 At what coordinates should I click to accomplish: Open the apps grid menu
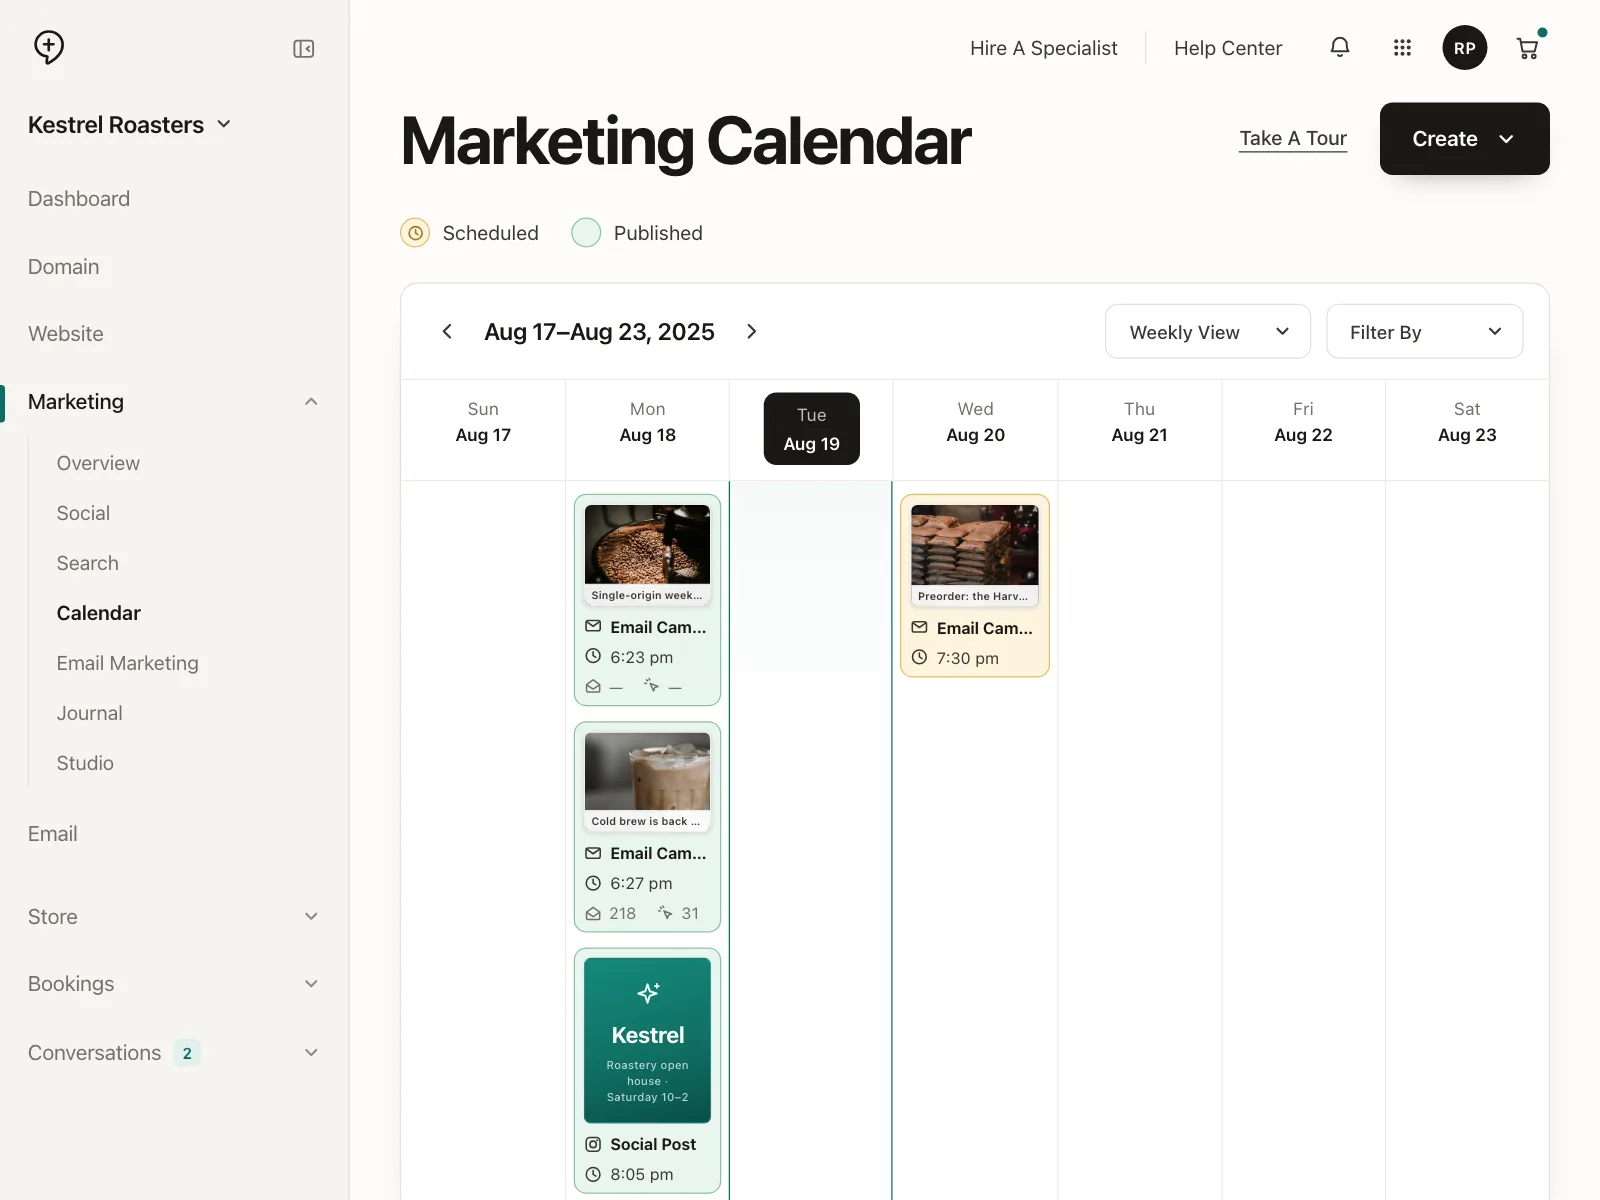tap(1402, 48)
